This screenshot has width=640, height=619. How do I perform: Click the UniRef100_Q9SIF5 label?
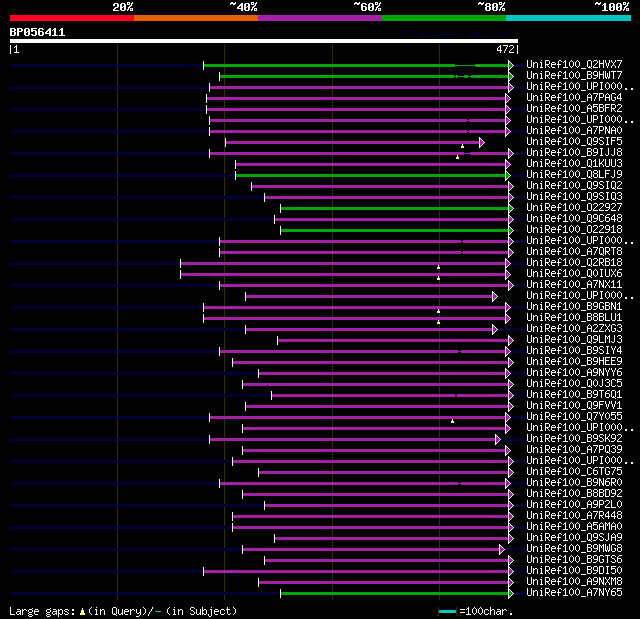574,142
